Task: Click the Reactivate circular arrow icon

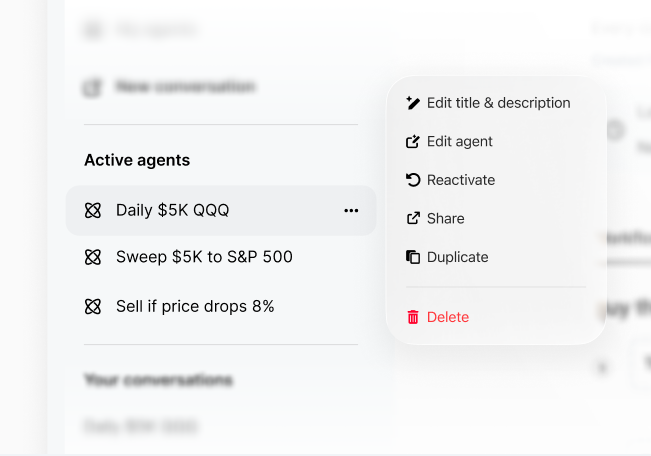Action: click(413, 180)
